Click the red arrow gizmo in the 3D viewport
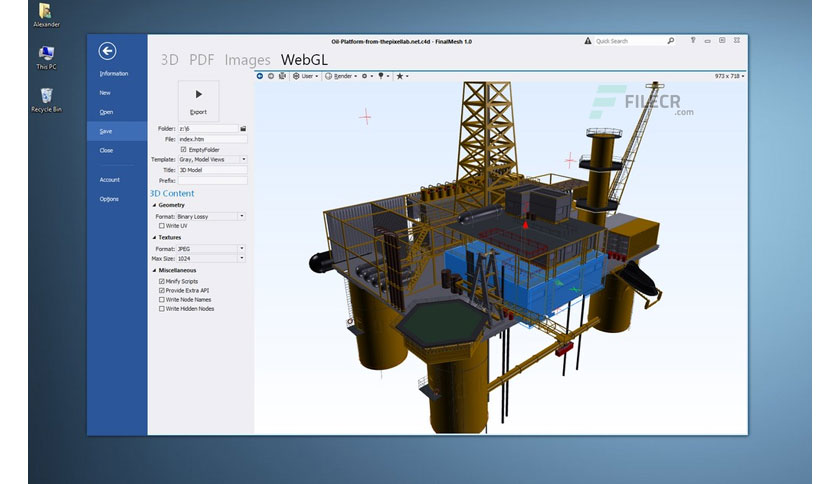The height and width of the screenshot is (484, 836). 525,225
